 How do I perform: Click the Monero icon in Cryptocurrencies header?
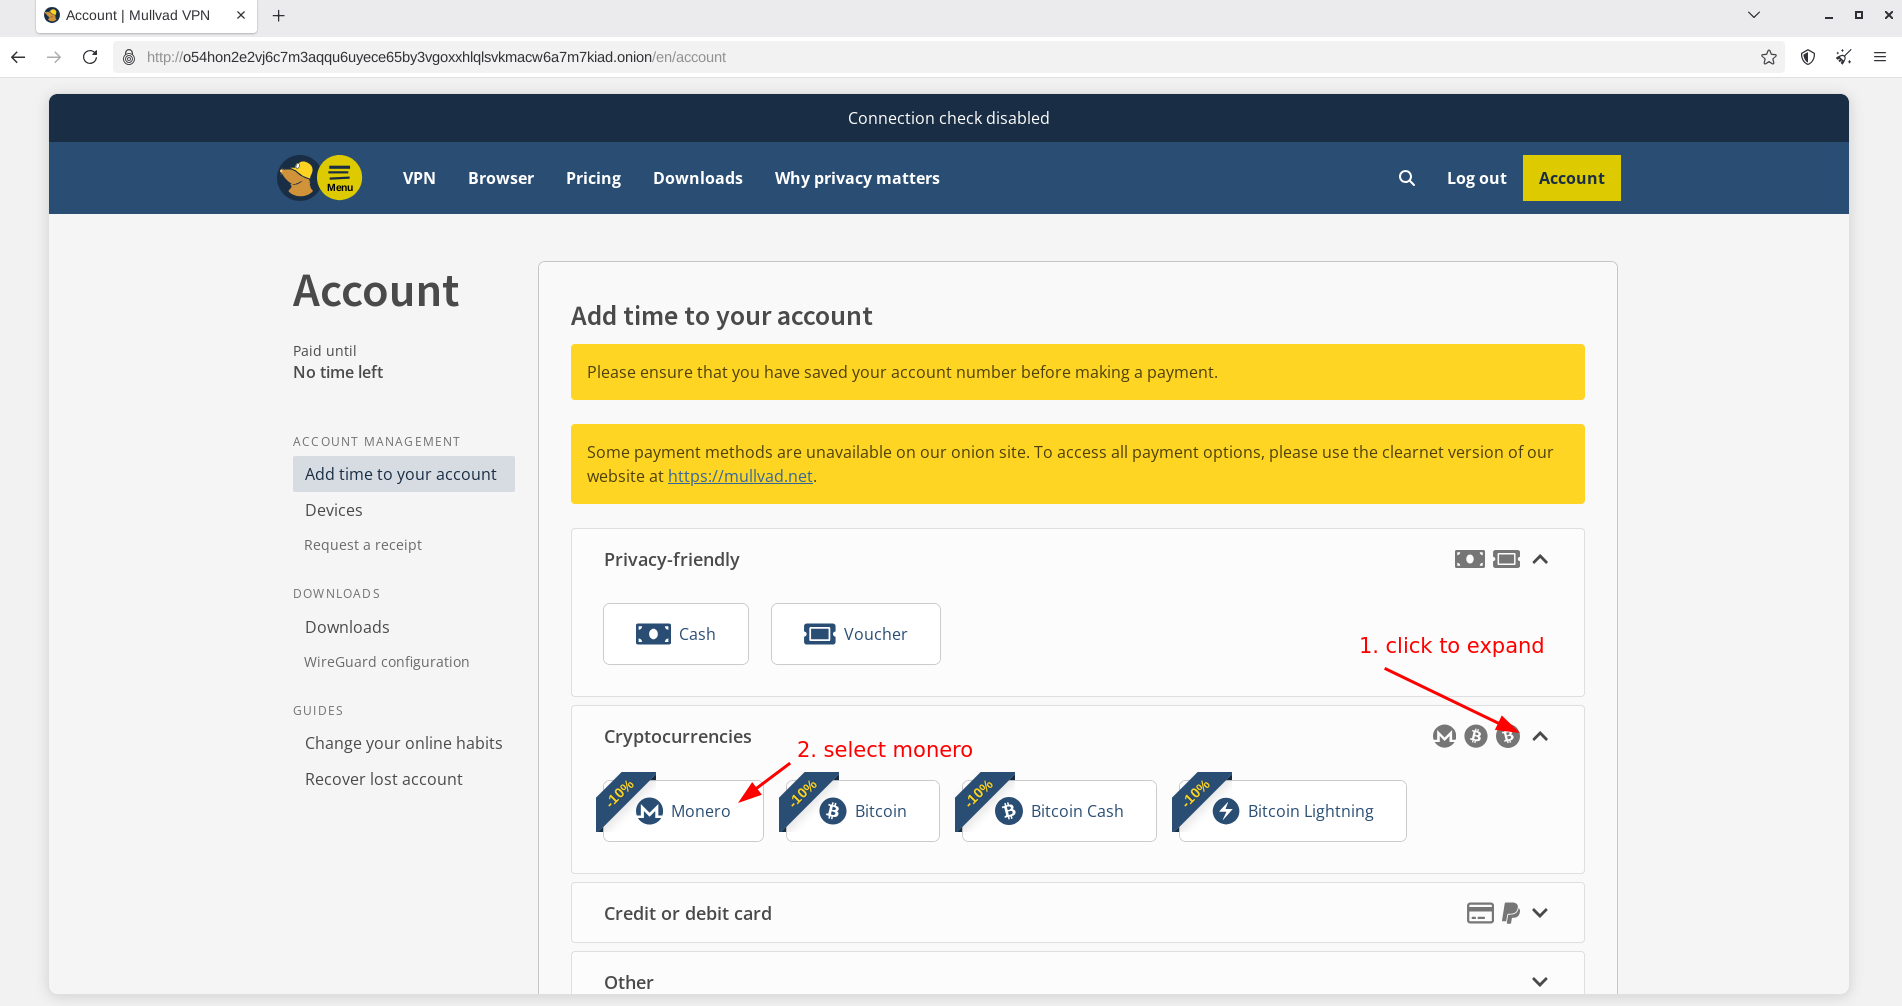pyautogui.click(x=1443, y=736)
